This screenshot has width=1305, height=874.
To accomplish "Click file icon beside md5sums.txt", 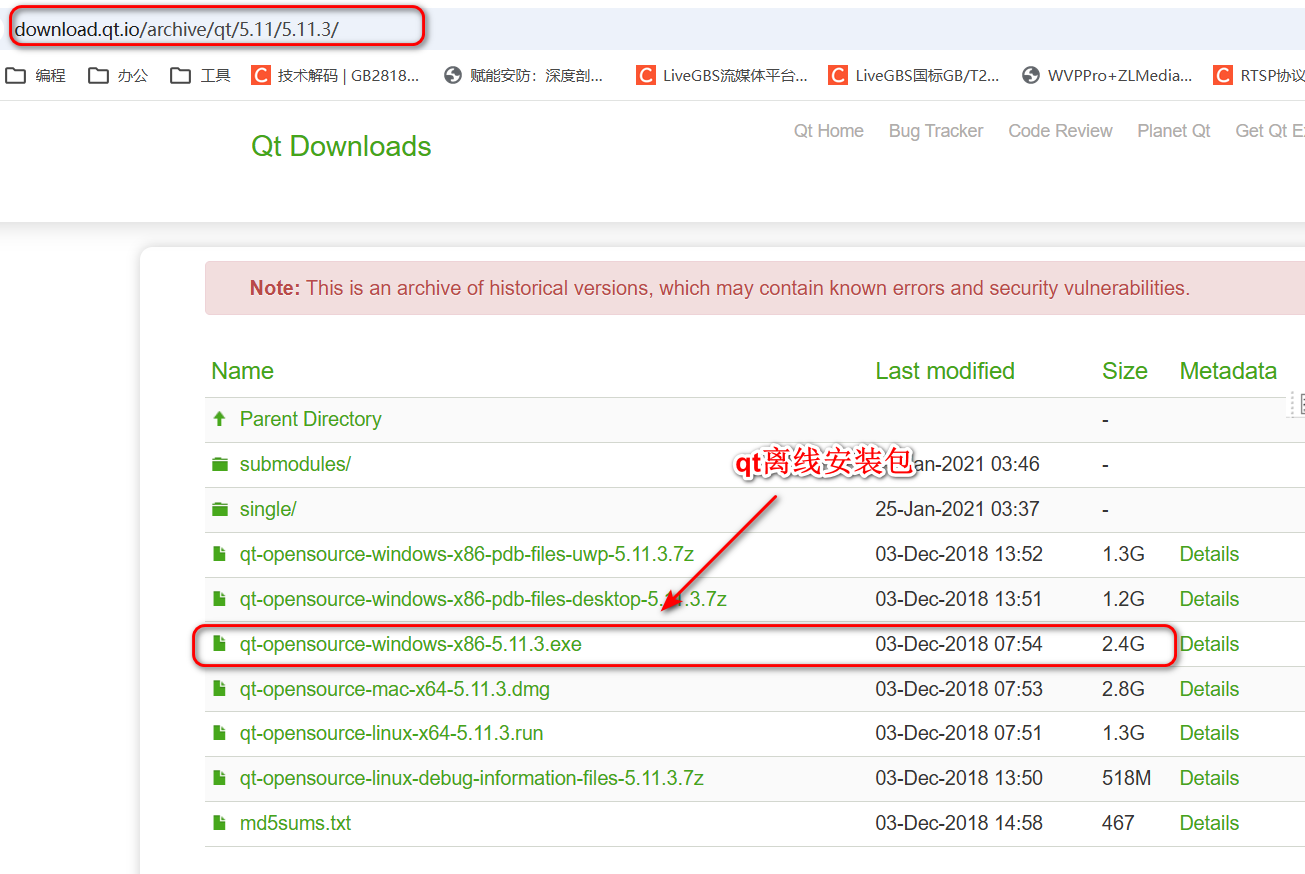I will [220, 823].
